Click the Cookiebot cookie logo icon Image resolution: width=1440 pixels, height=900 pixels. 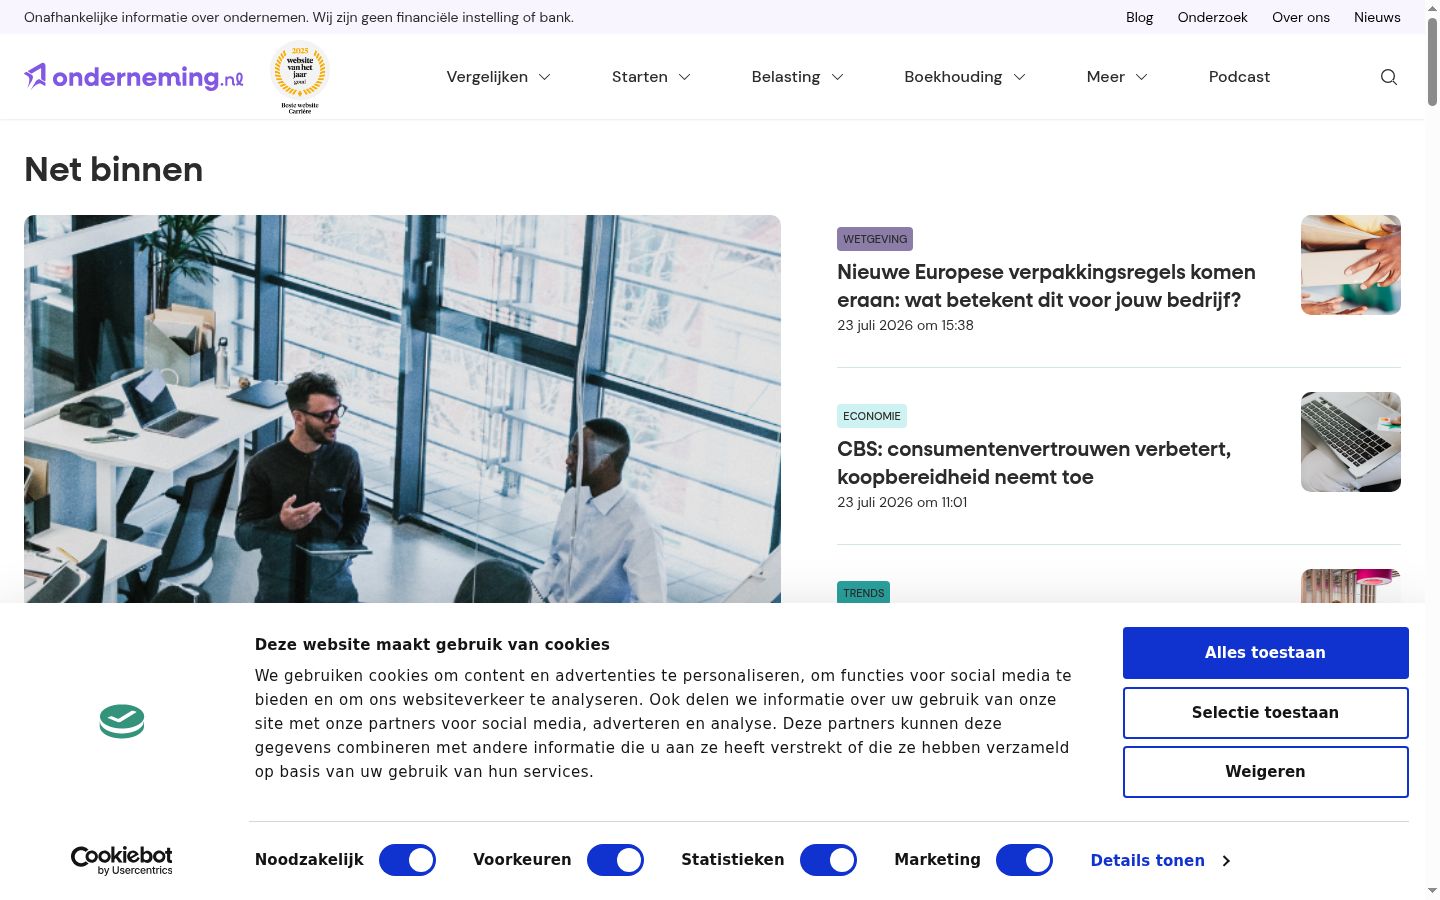click(x=122, y=721)
